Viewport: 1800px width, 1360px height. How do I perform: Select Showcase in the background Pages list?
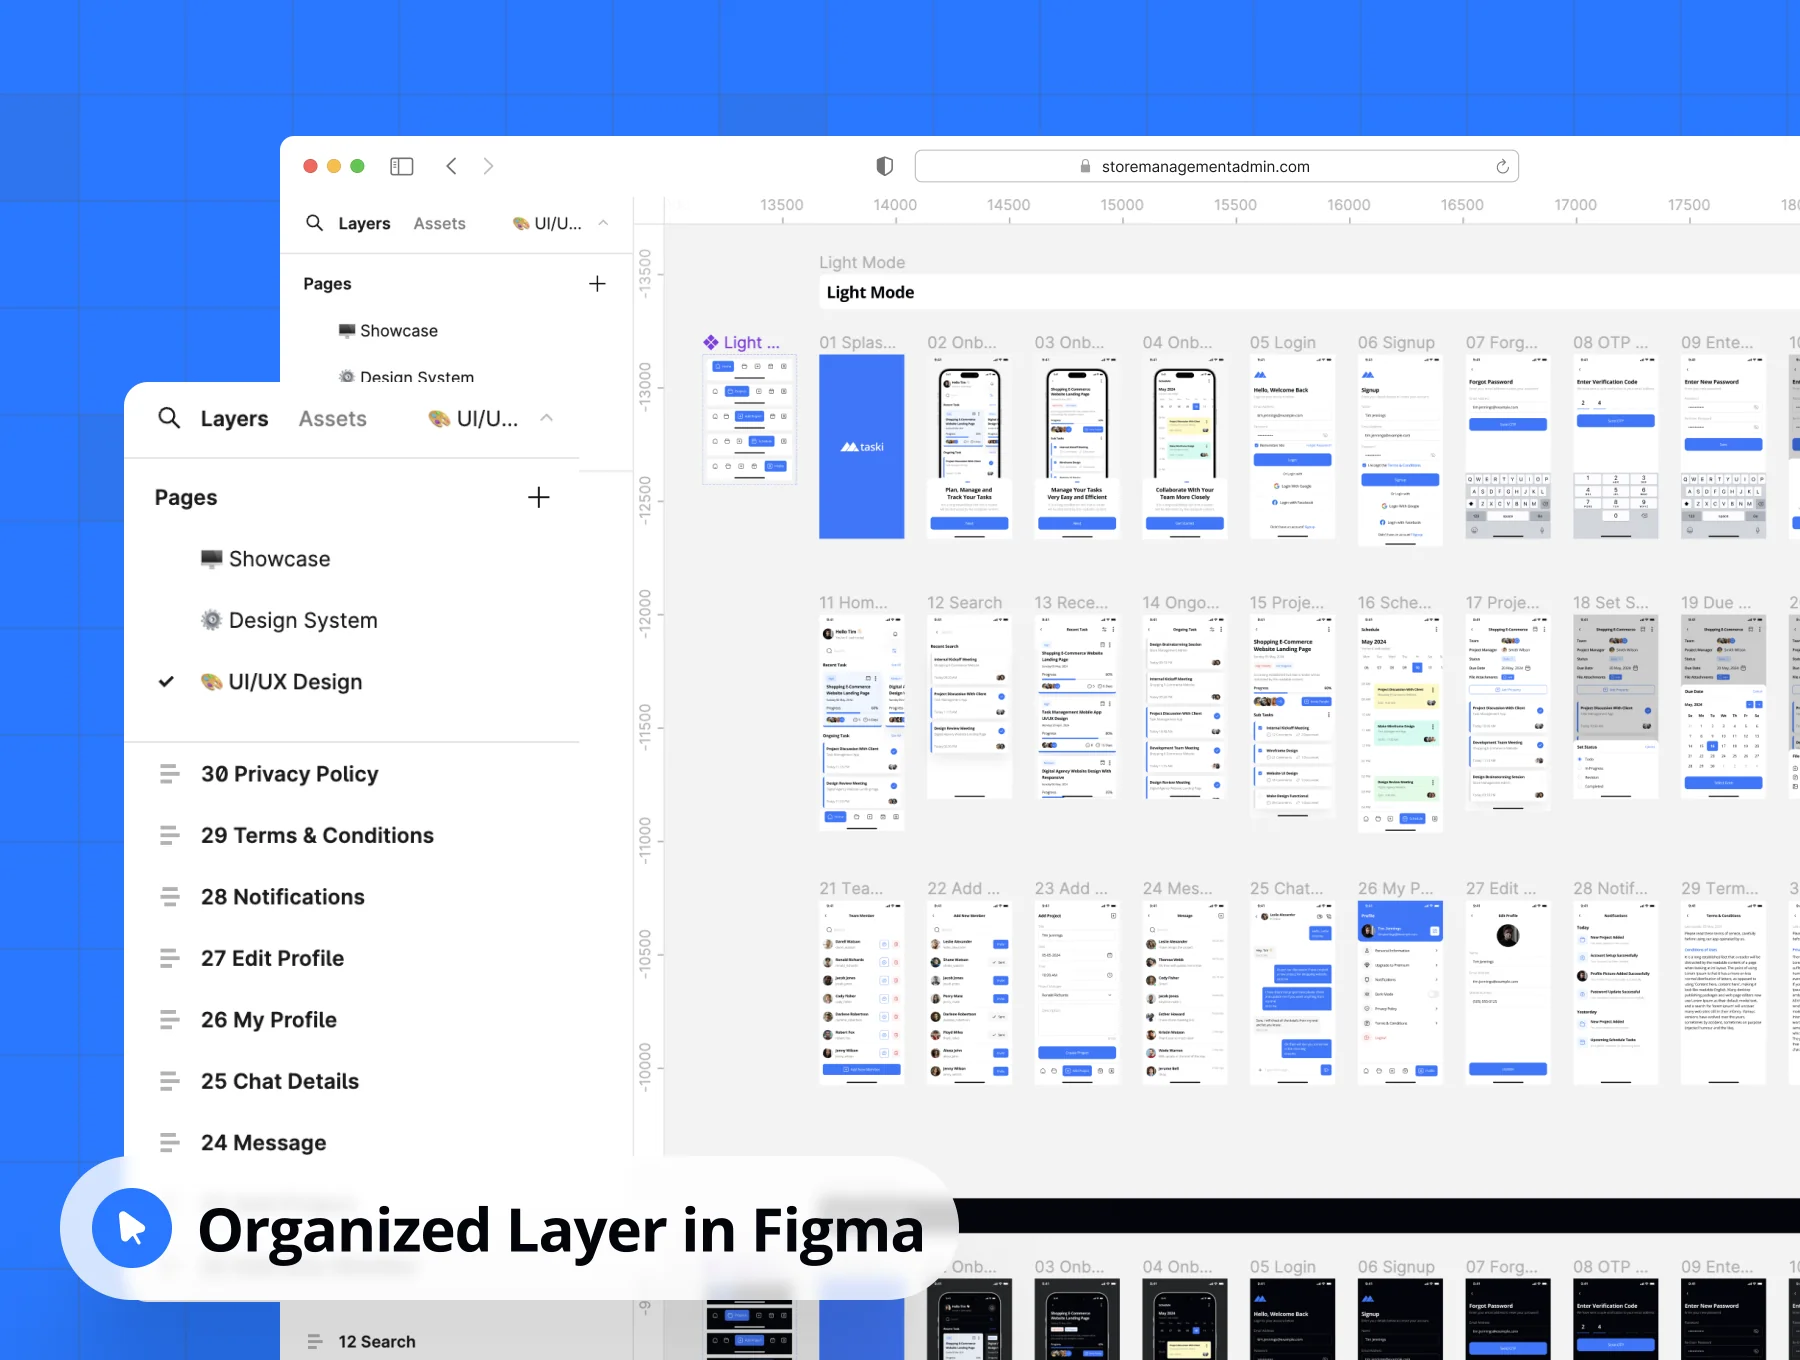[388, 331]
